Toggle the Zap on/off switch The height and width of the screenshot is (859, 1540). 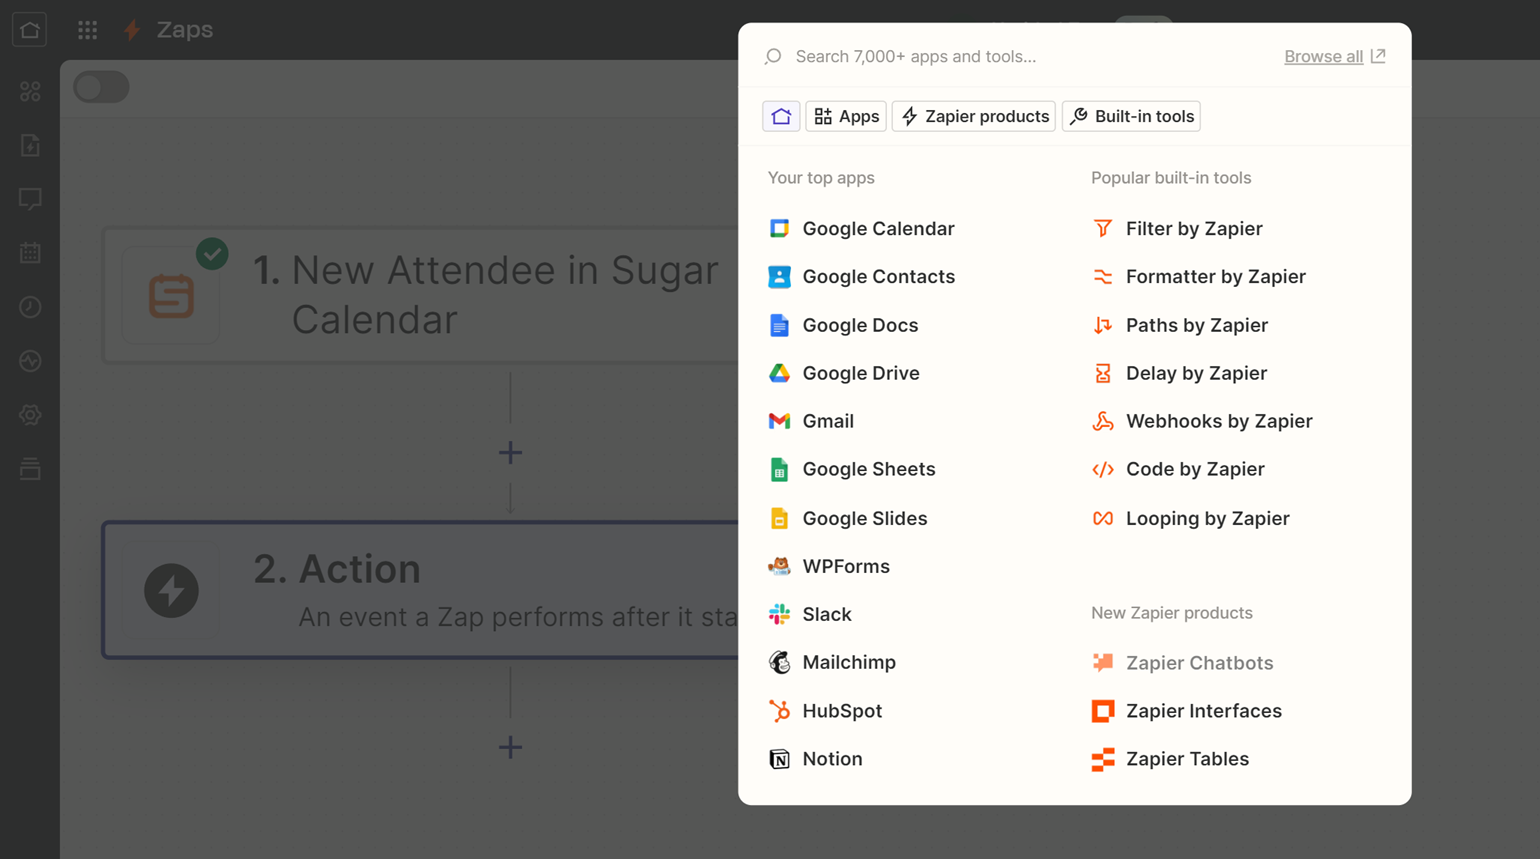[x=101, y=87]
